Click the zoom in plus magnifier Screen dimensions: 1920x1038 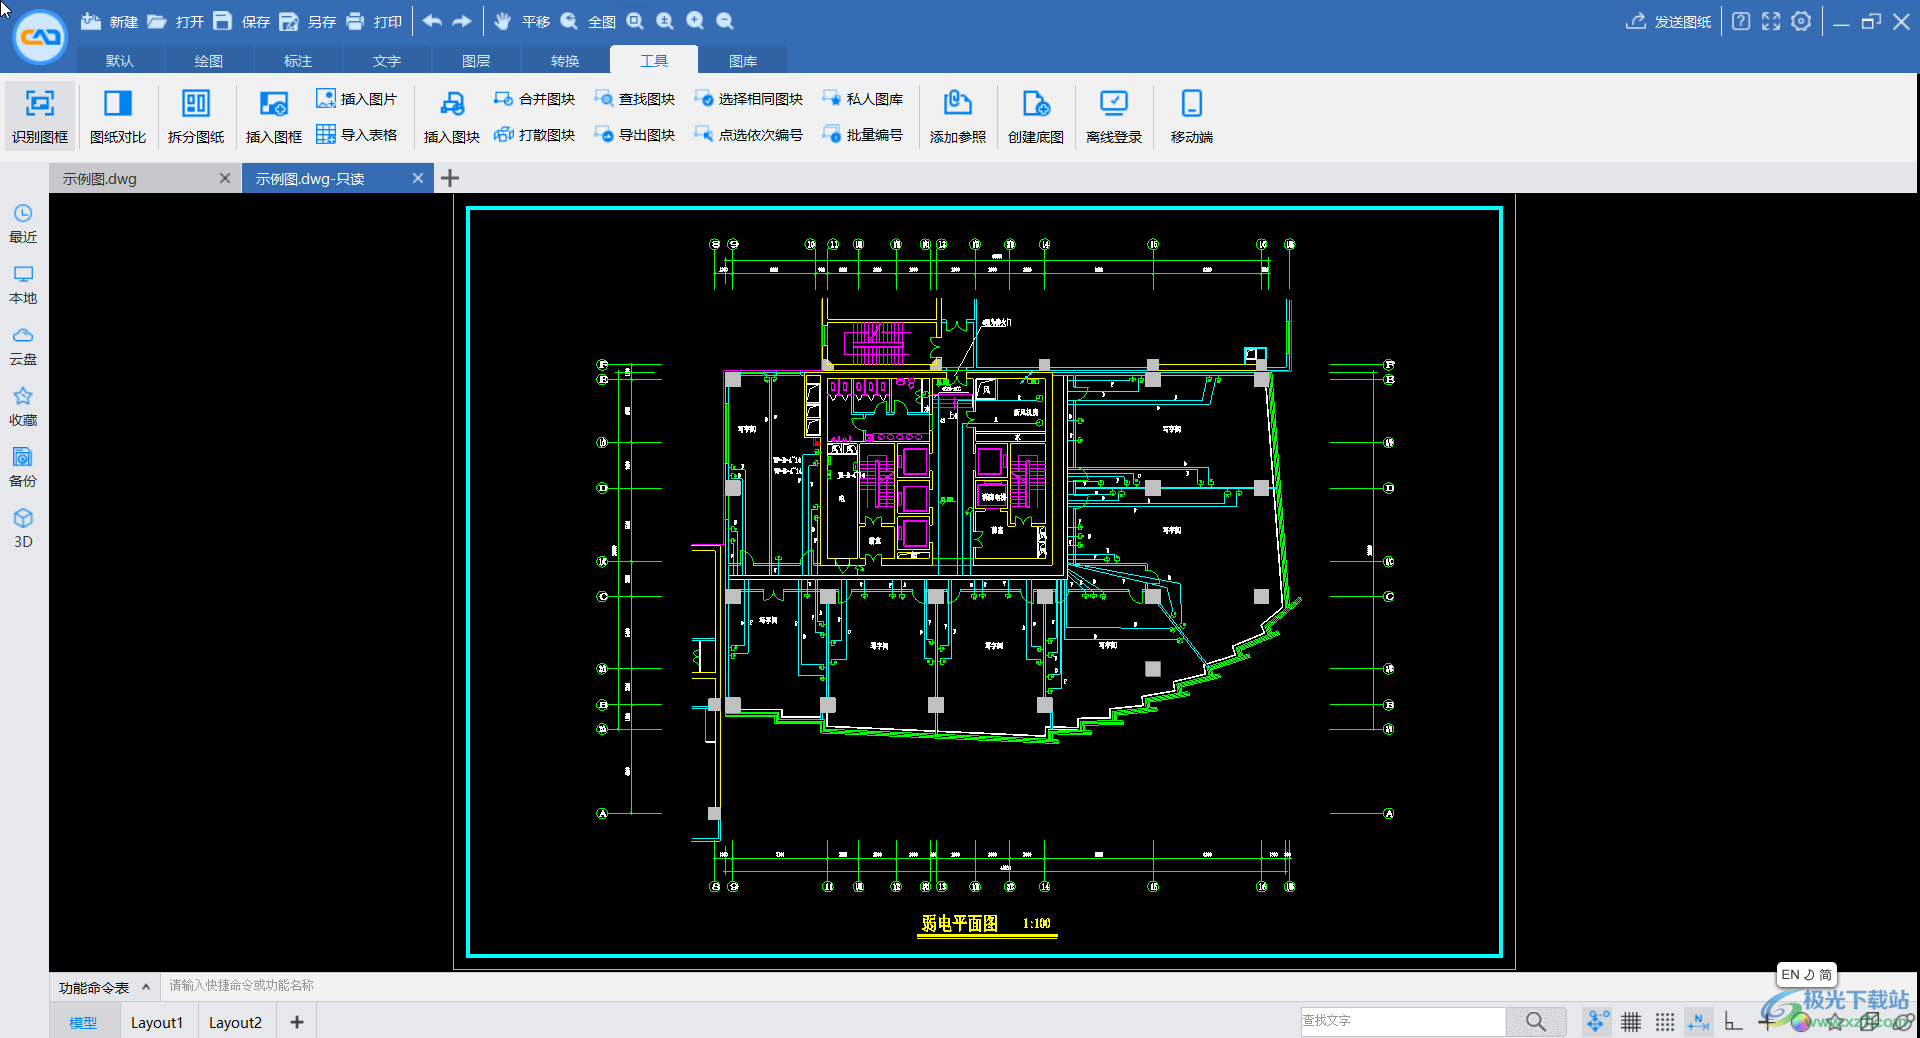point(695,21)
